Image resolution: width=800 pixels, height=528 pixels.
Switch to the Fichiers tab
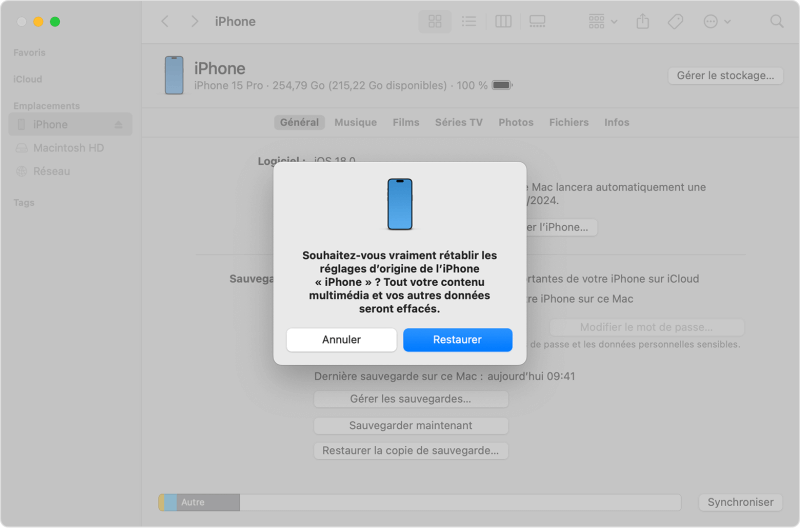(569, 122)
